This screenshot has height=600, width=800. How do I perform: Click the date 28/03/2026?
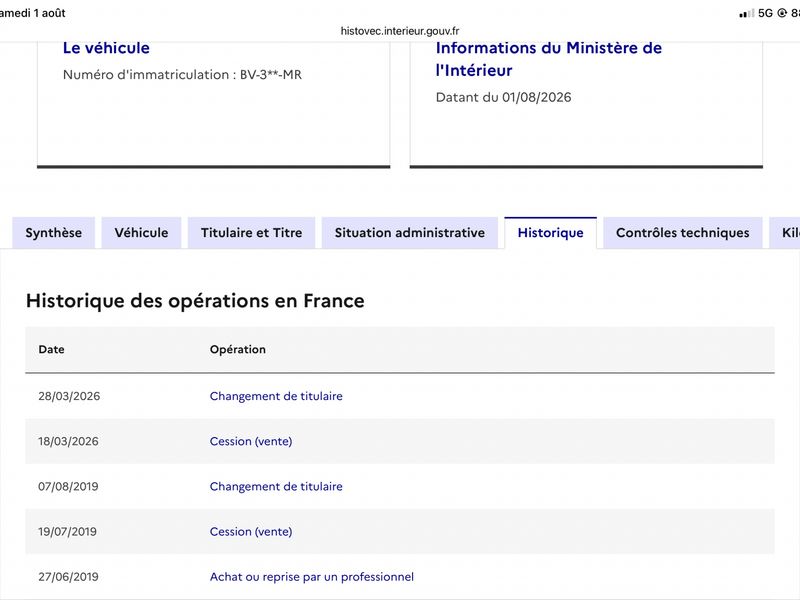click(69, 396)
